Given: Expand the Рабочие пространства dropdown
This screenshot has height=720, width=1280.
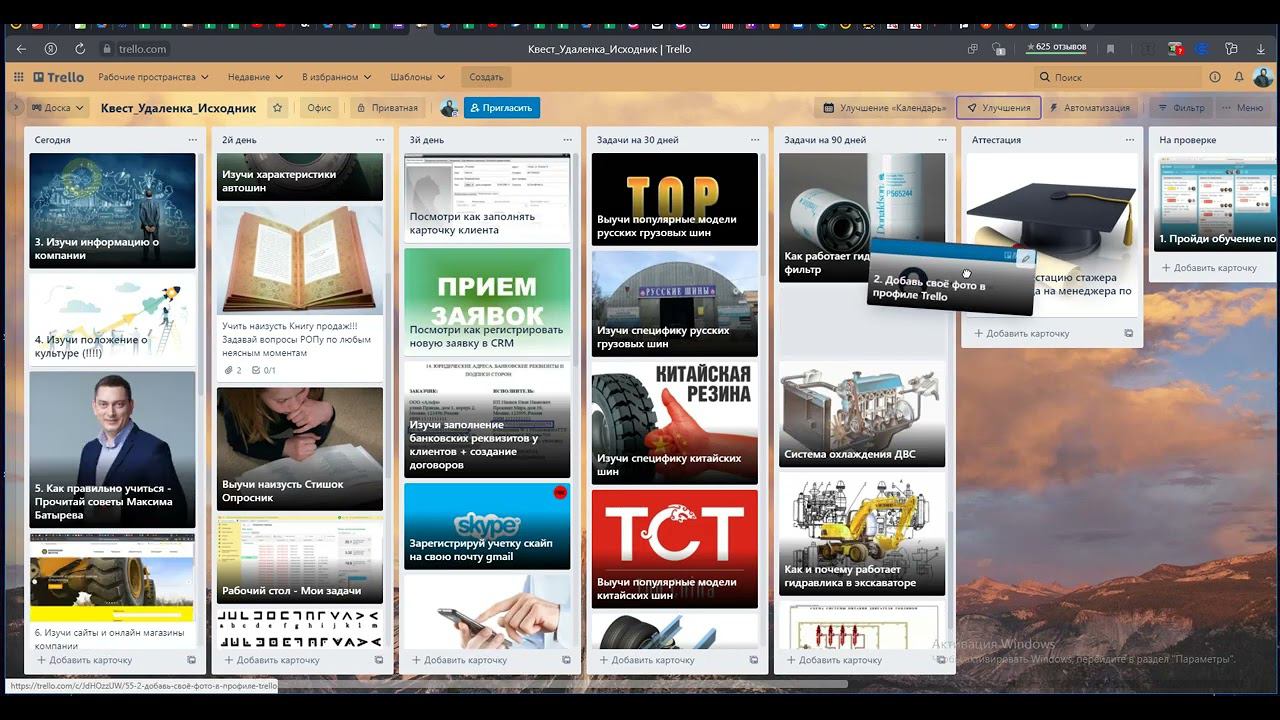Looking at the screenshot, I should coord(153,77).
